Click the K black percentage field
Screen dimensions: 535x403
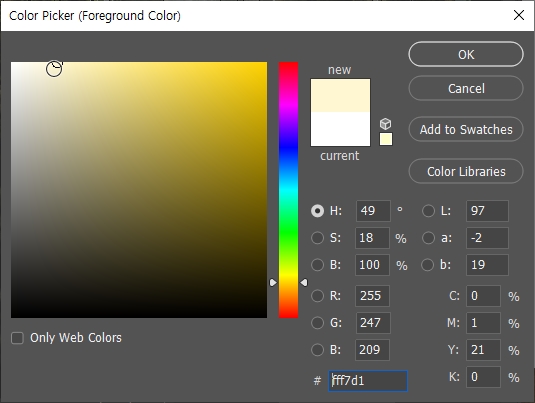(483, 377)
